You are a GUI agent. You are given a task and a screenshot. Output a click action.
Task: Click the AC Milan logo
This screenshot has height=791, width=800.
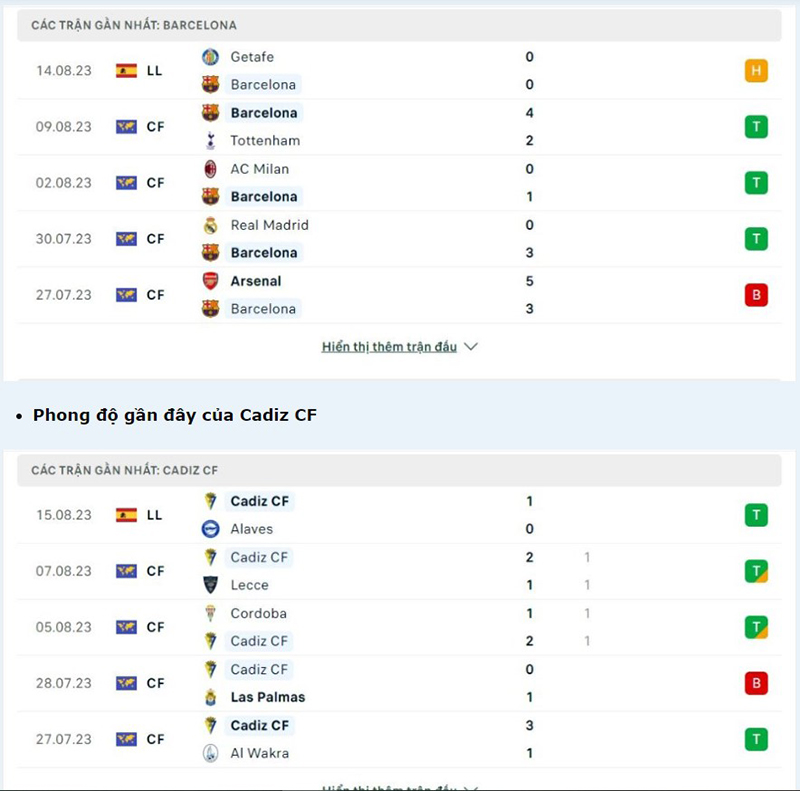210,169
